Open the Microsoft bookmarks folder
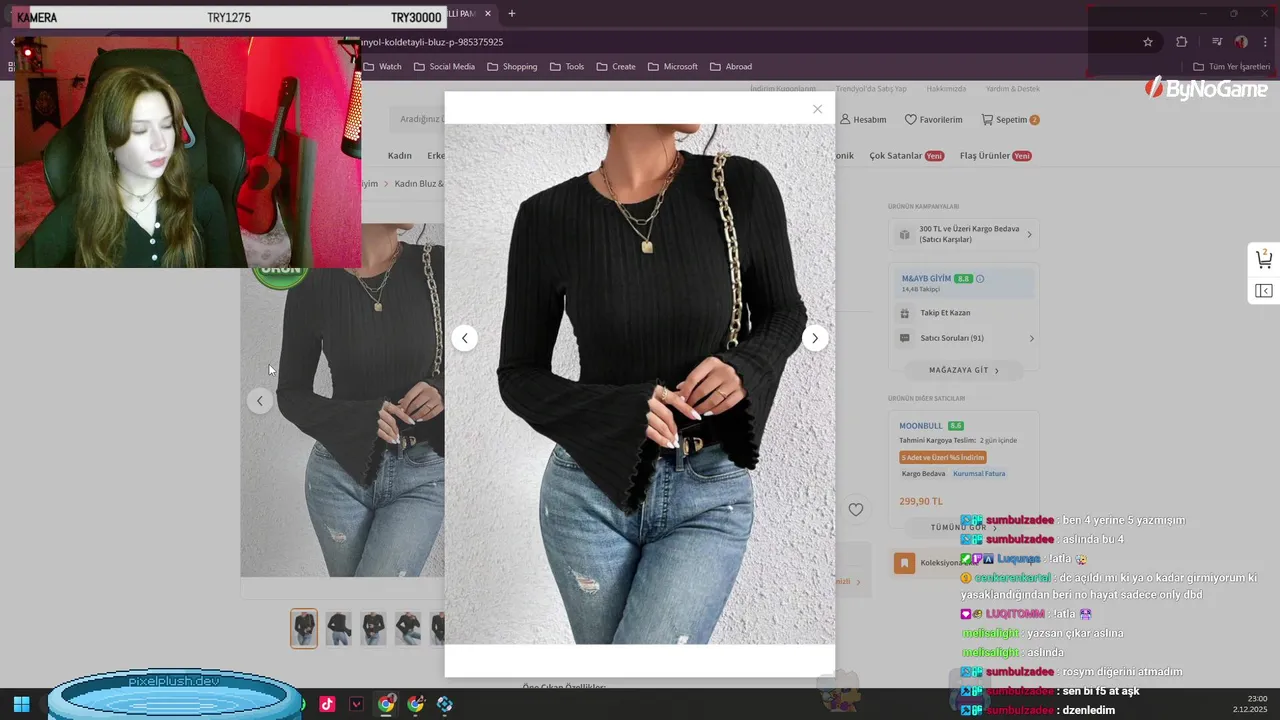The height and width of the screenshot is (720, 1280). tap(673, 67)
